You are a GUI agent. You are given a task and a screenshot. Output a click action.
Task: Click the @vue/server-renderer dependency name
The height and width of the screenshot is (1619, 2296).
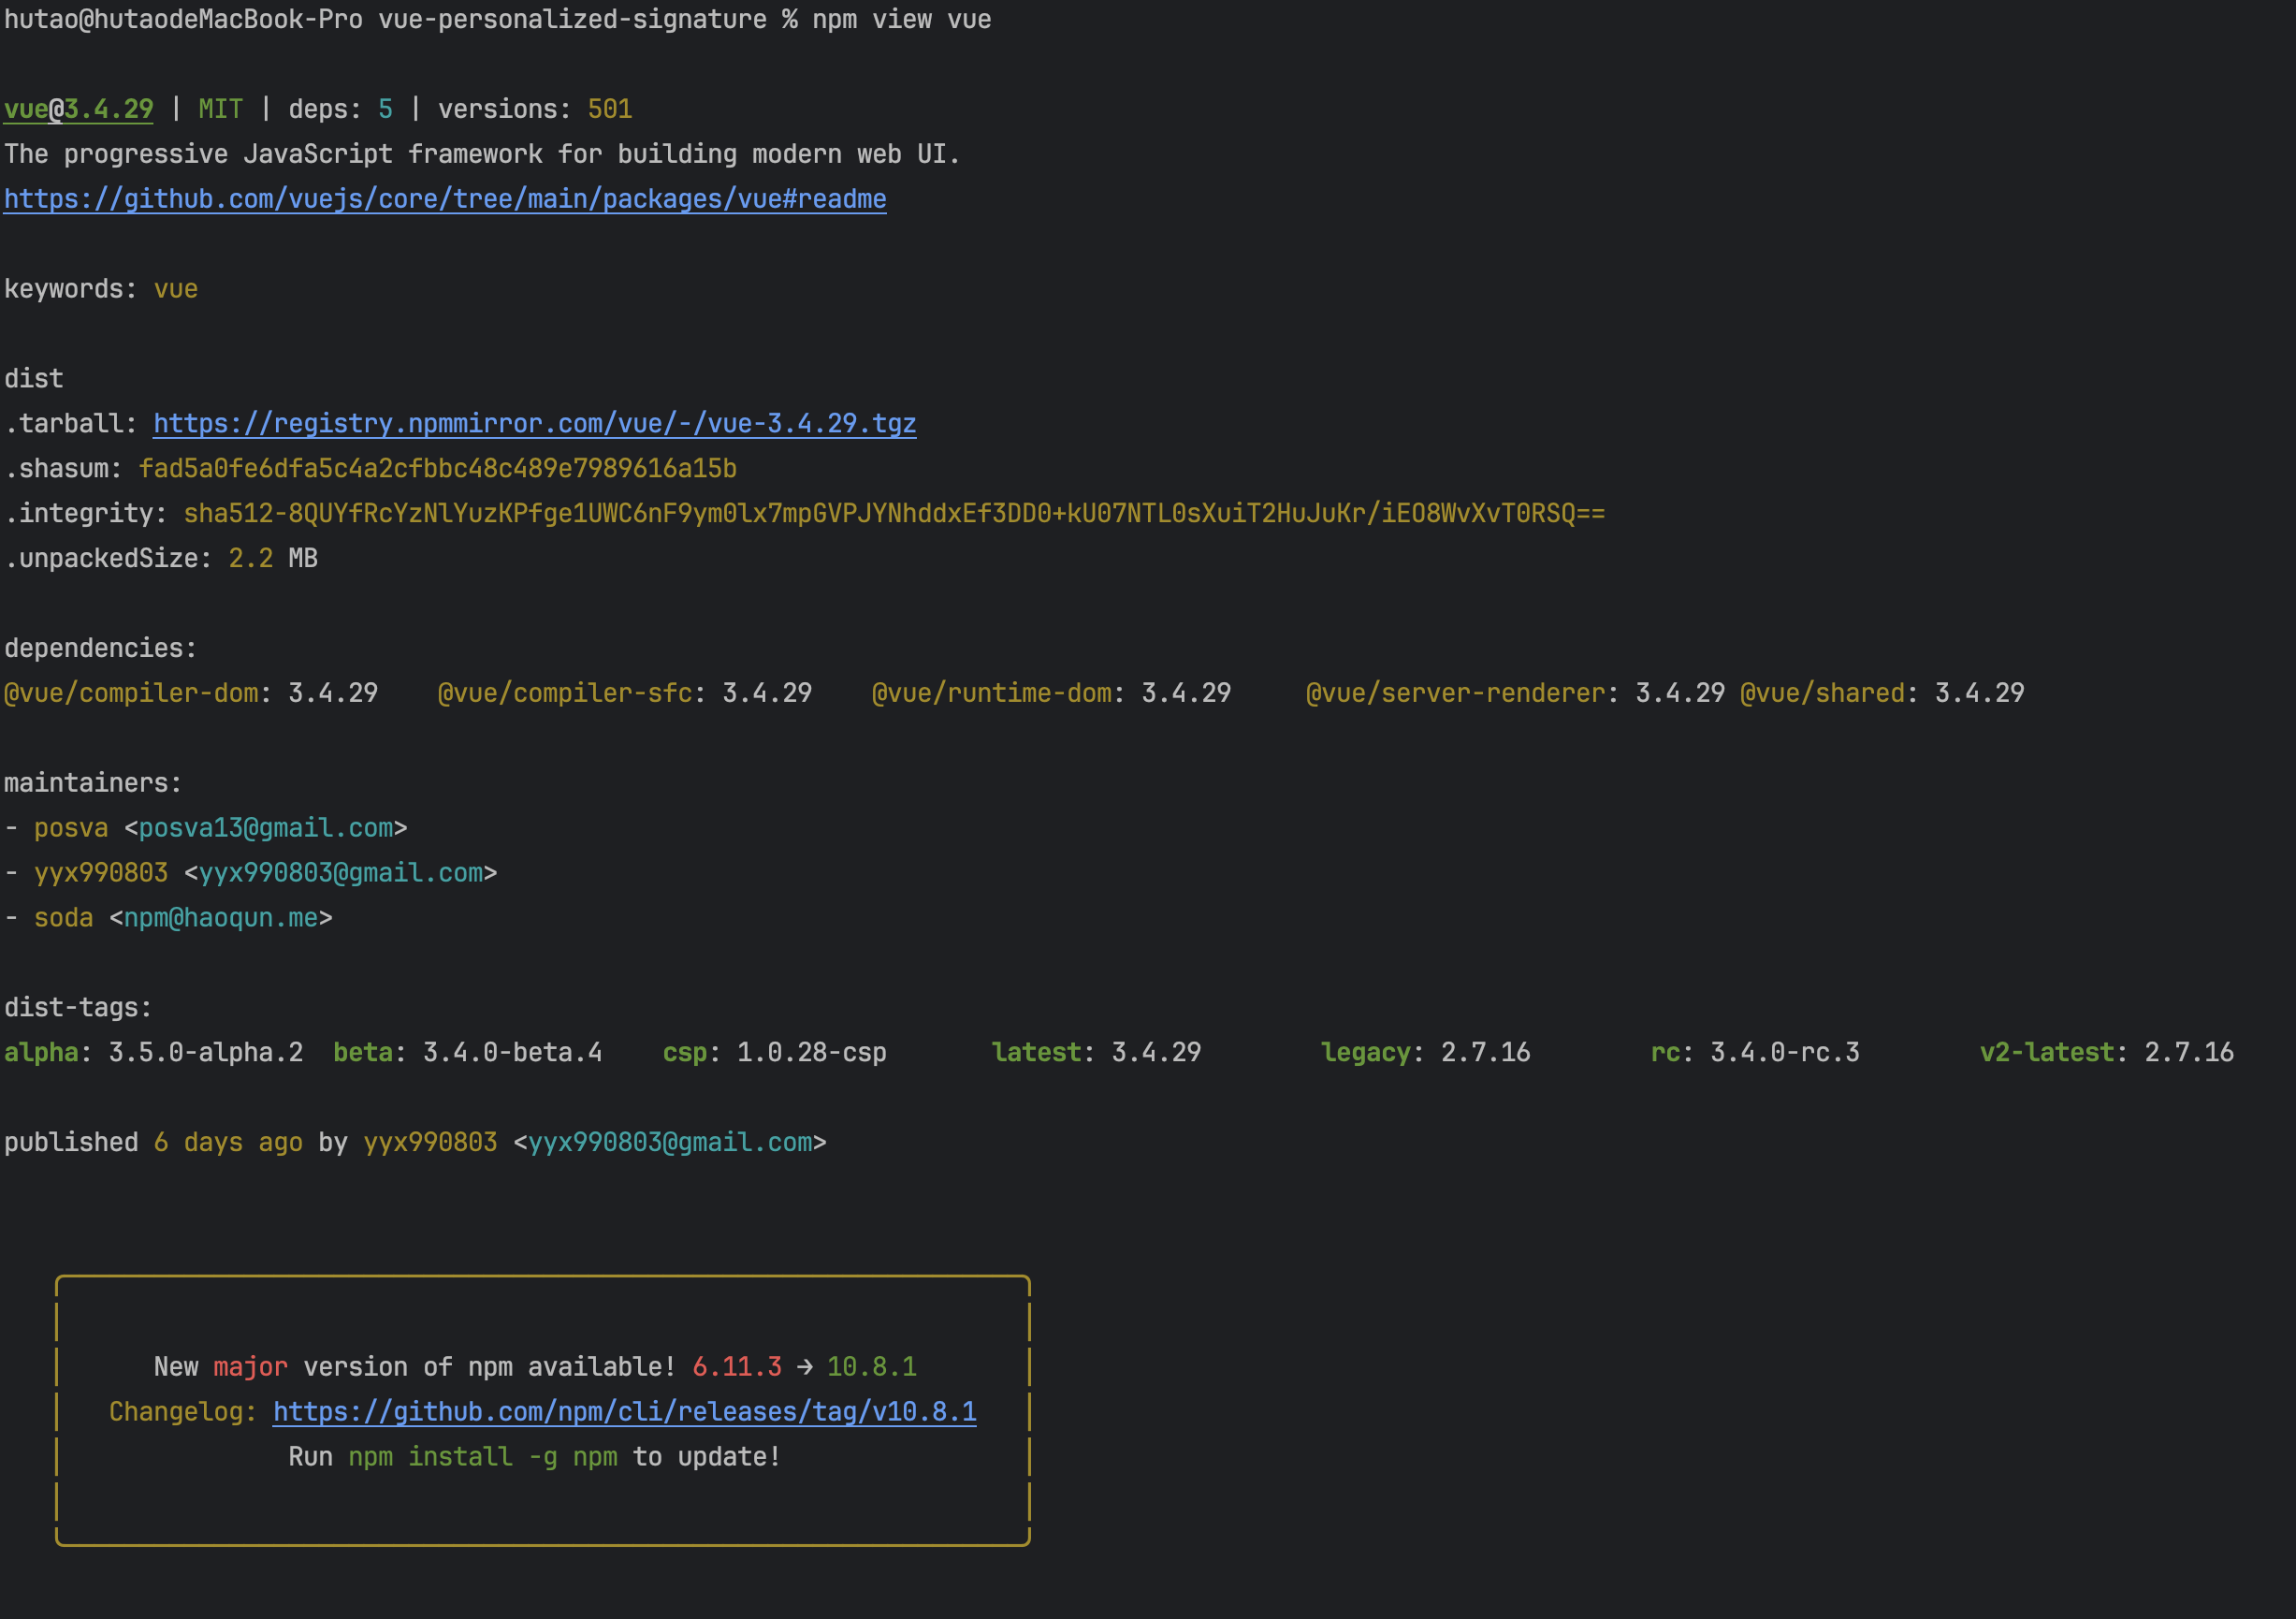[1455, 693]
